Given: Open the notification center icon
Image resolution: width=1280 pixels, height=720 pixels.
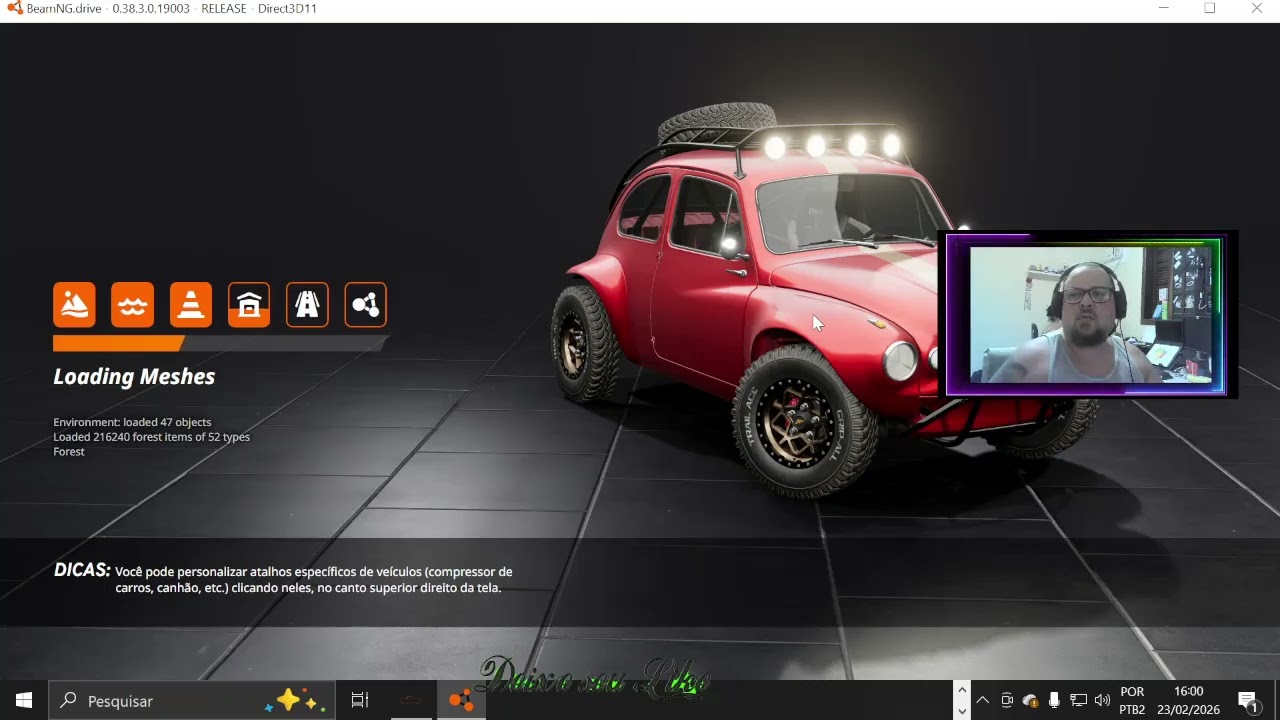Looking at the screenshot, I should point(1248,701).
